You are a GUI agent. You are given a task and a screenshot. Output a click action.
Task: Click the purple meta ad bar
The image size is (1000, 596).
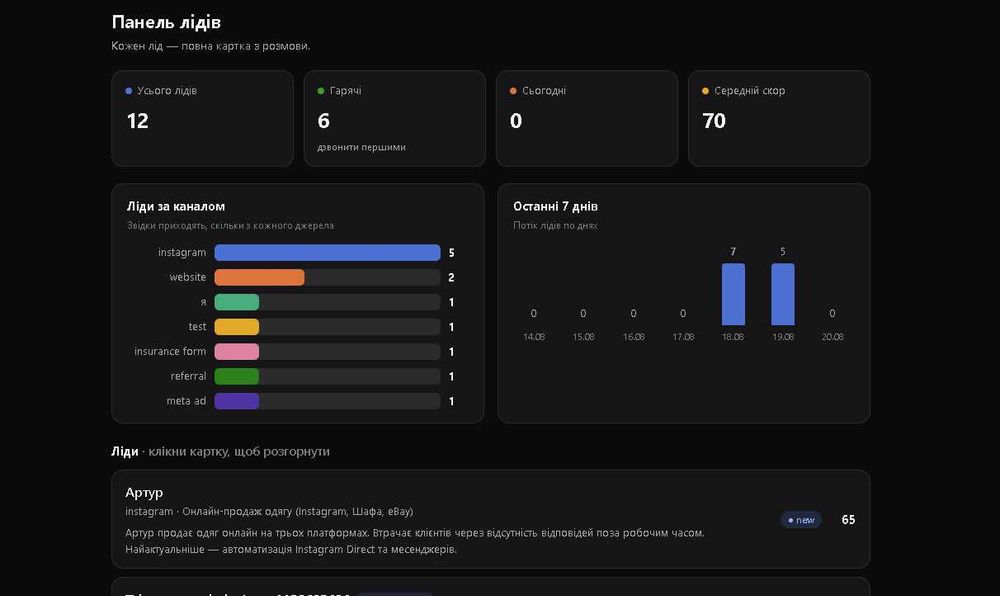point(237,401)
